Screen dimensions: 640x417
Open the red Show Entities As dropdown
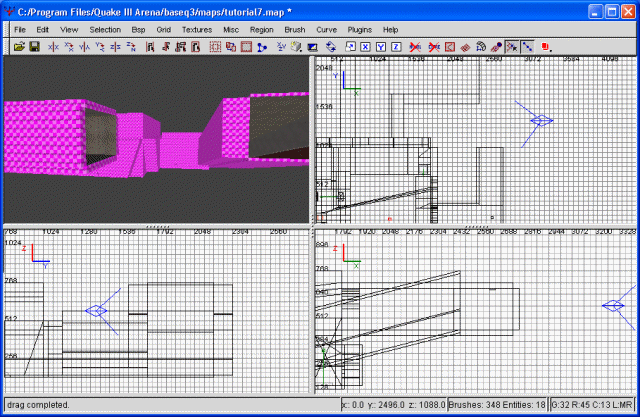(x=547, y=47)
